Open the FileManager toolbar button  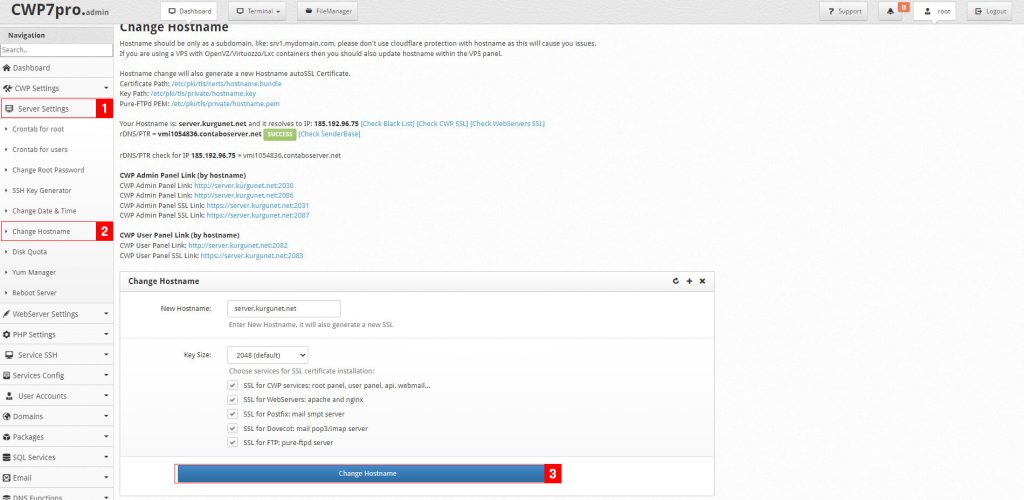pos(327,11)
